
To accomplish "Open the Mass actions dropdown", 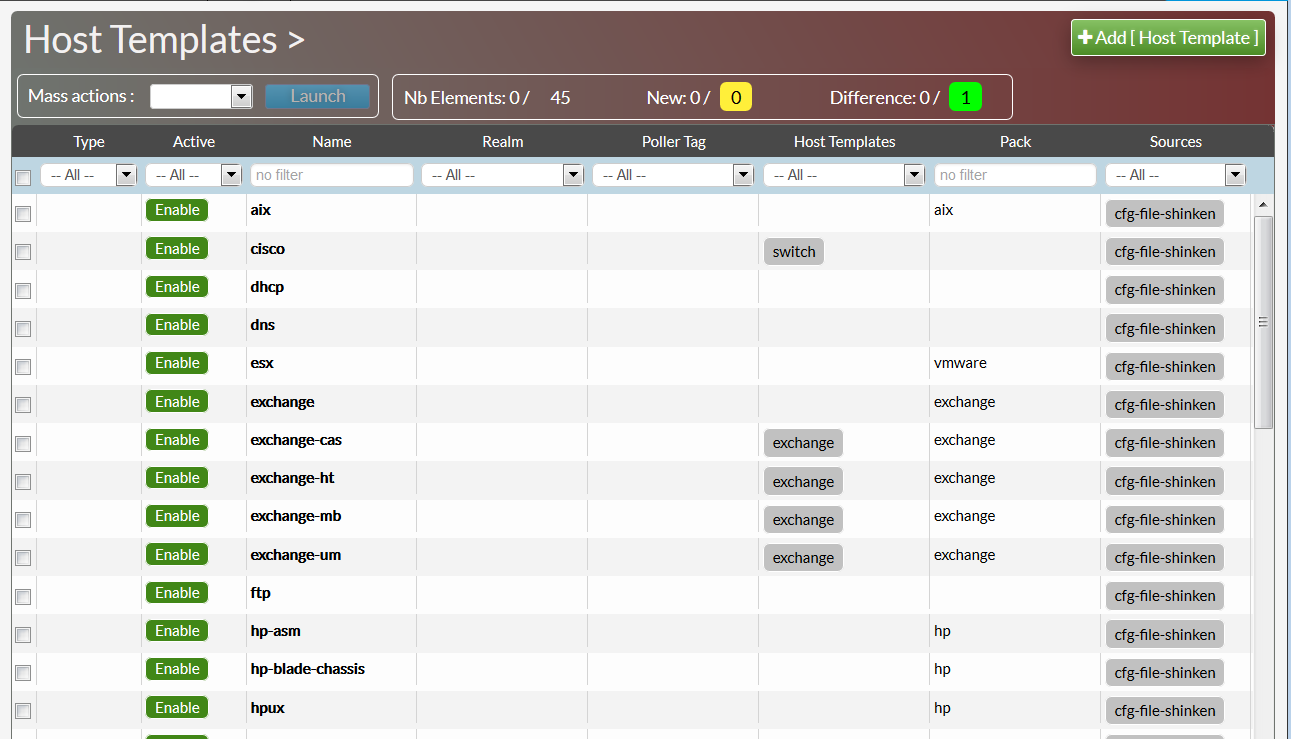I will 200,96.
